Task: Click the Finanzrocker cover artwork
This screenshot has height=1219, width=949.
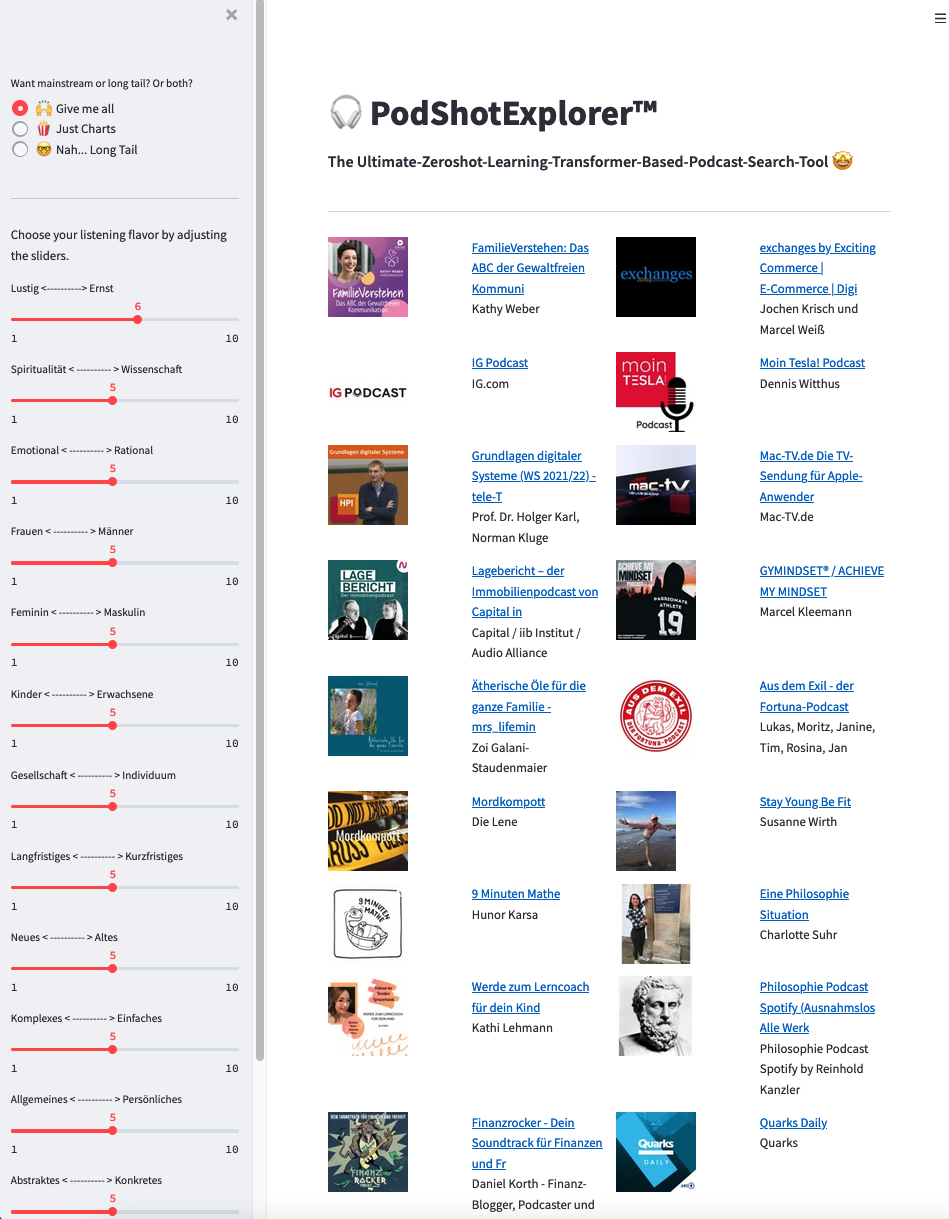Action: coord(367,1152)
